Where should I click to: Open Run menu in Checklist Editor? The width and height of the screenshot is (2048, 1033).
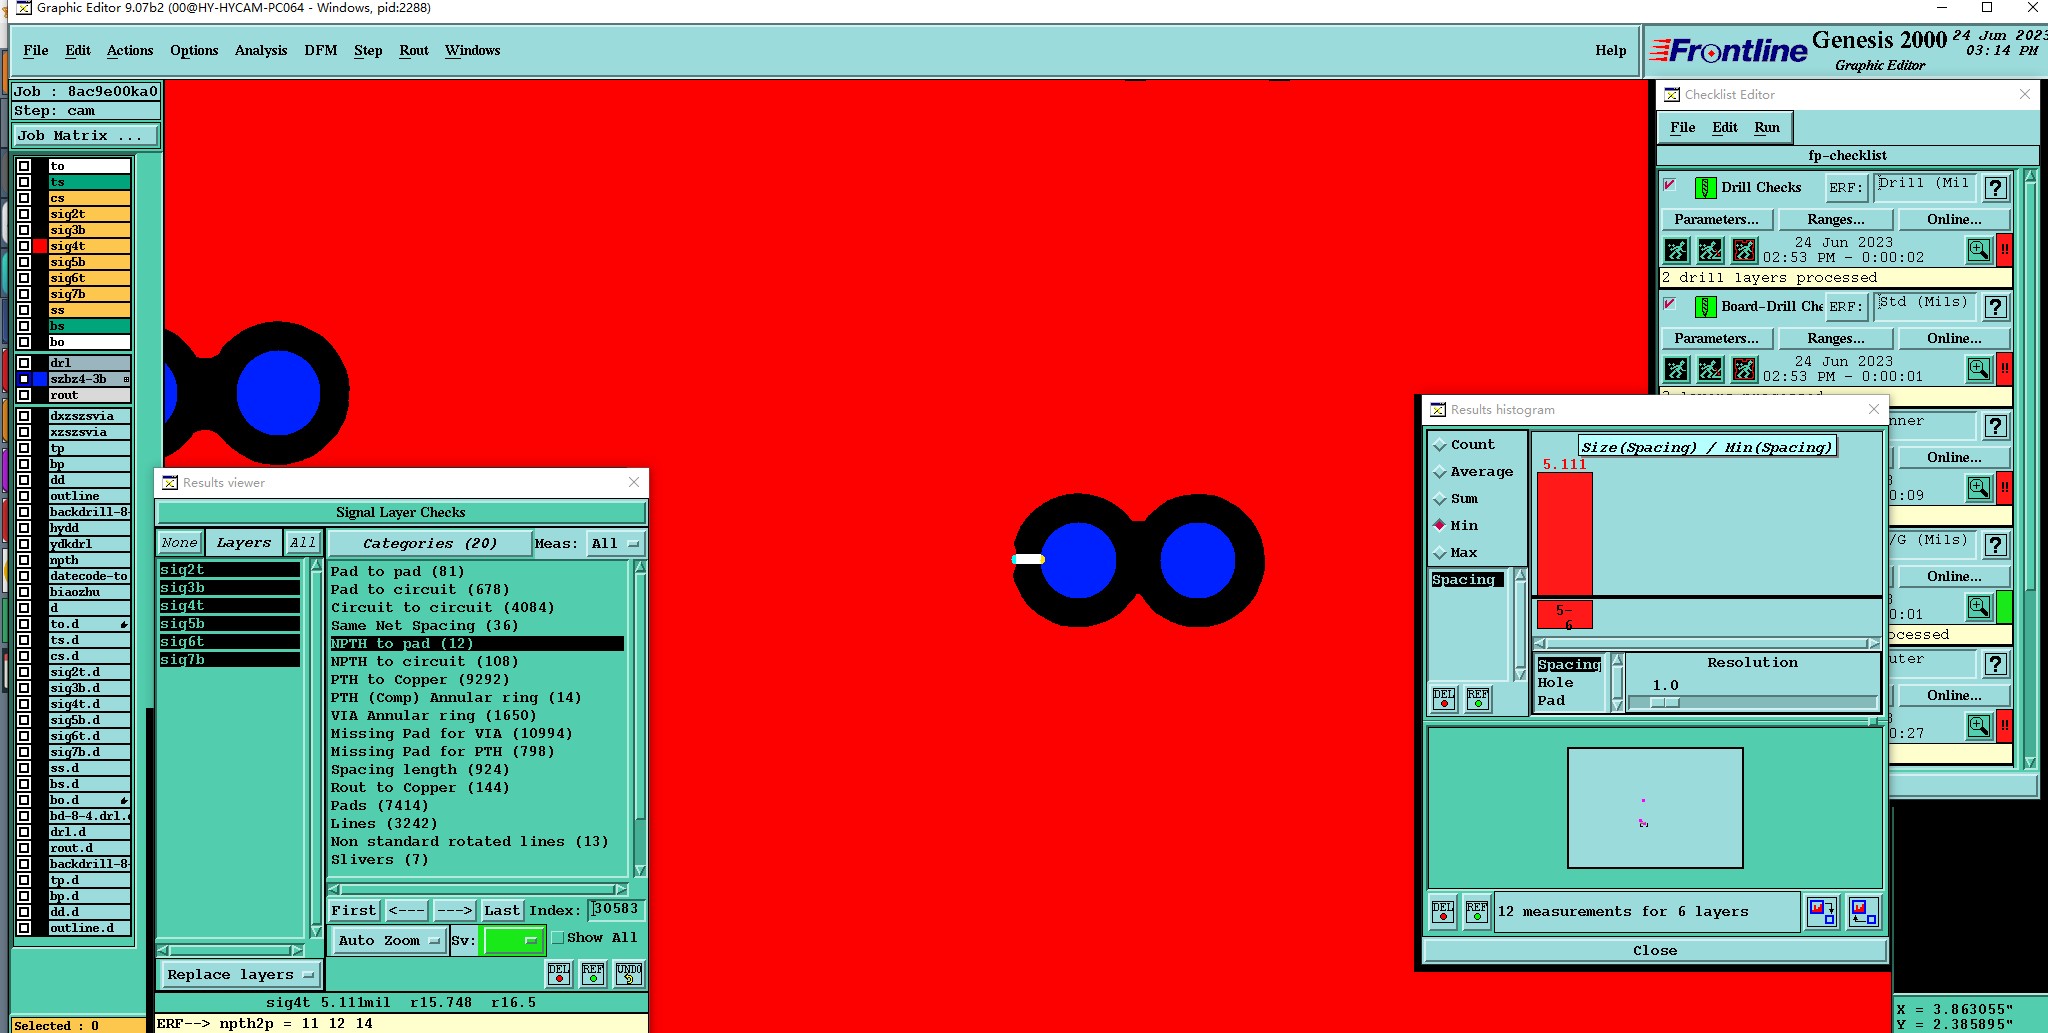[x=1767, y=127]
